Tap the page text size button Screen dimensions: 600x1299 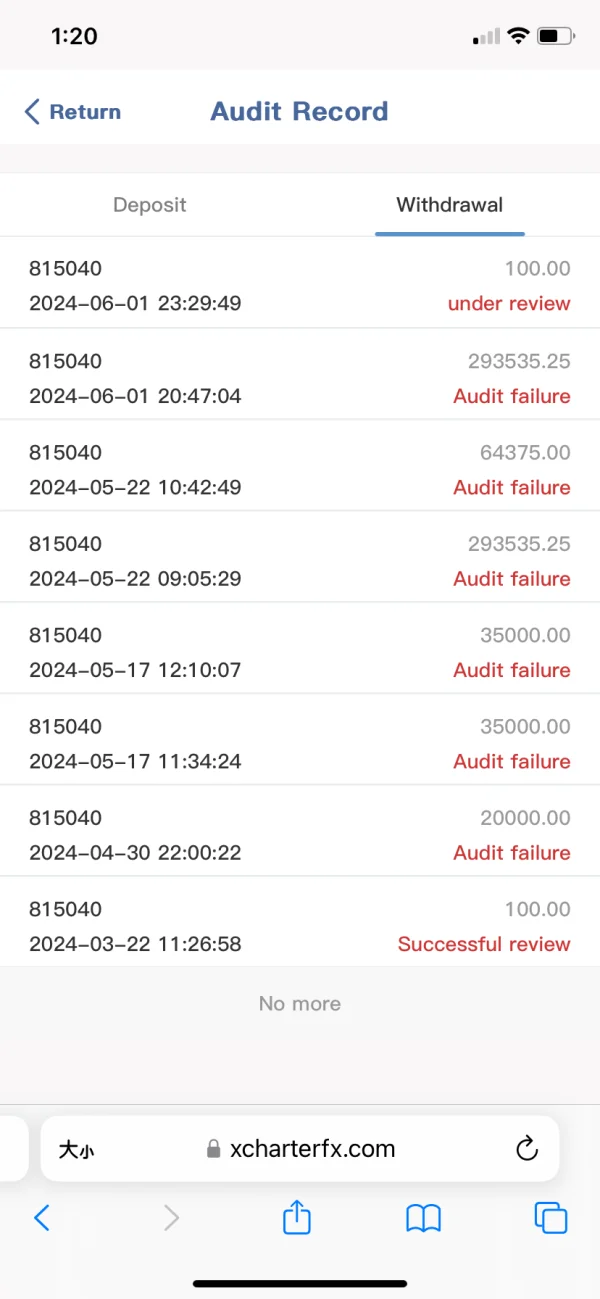[77, 1150]
